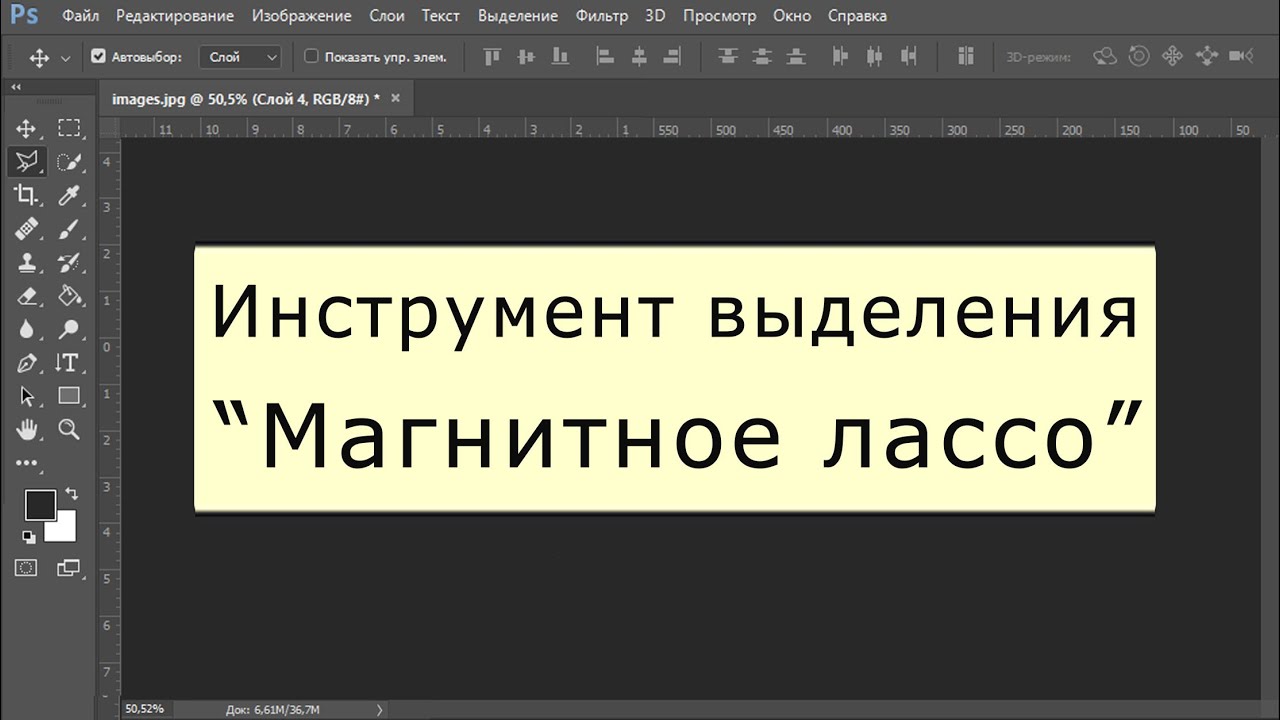Enable the Автовыбор checkbox
The image size is (1280, 720).
point(97,57)
